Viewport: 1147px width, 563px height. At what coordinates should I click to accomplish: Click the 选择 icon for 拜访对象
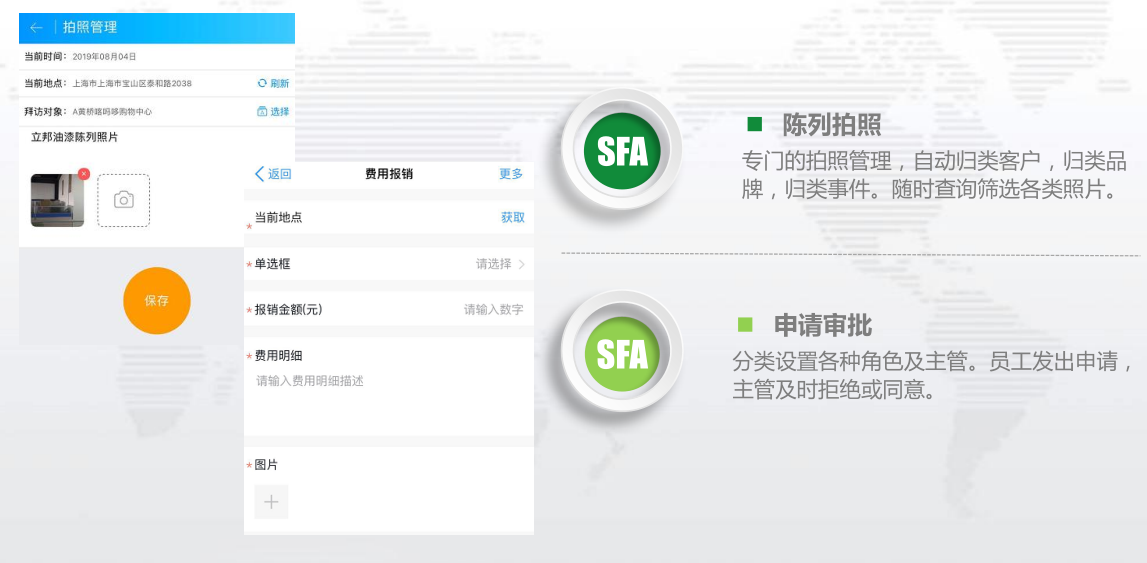pyautogui.click(x=262, y=111)
